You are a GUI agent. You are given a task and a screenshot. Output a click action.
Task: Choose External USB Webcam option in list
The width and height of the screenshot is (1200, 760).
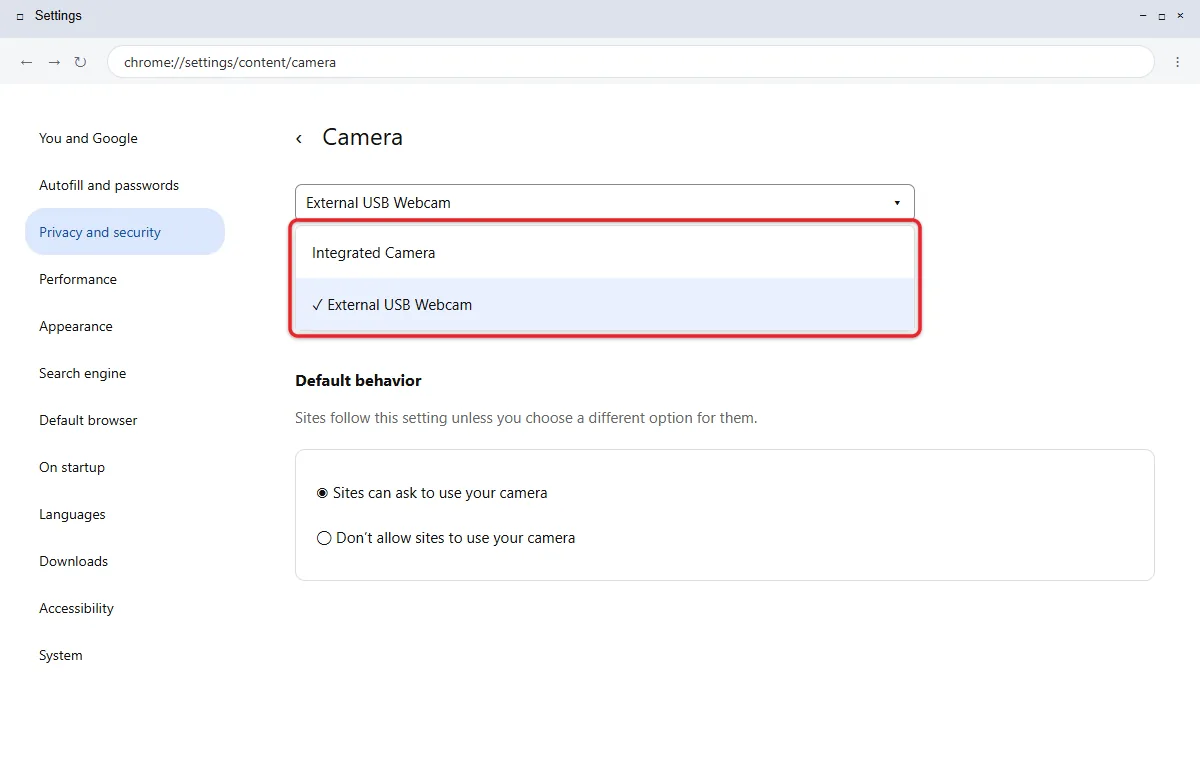pos(605,305)
